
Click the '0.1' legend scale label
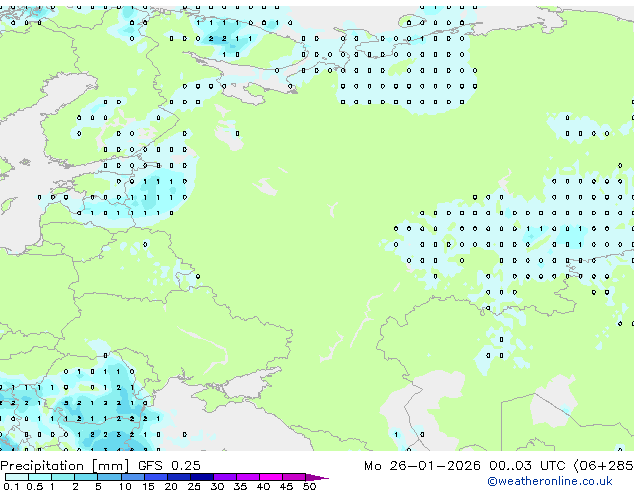[11, 486]
